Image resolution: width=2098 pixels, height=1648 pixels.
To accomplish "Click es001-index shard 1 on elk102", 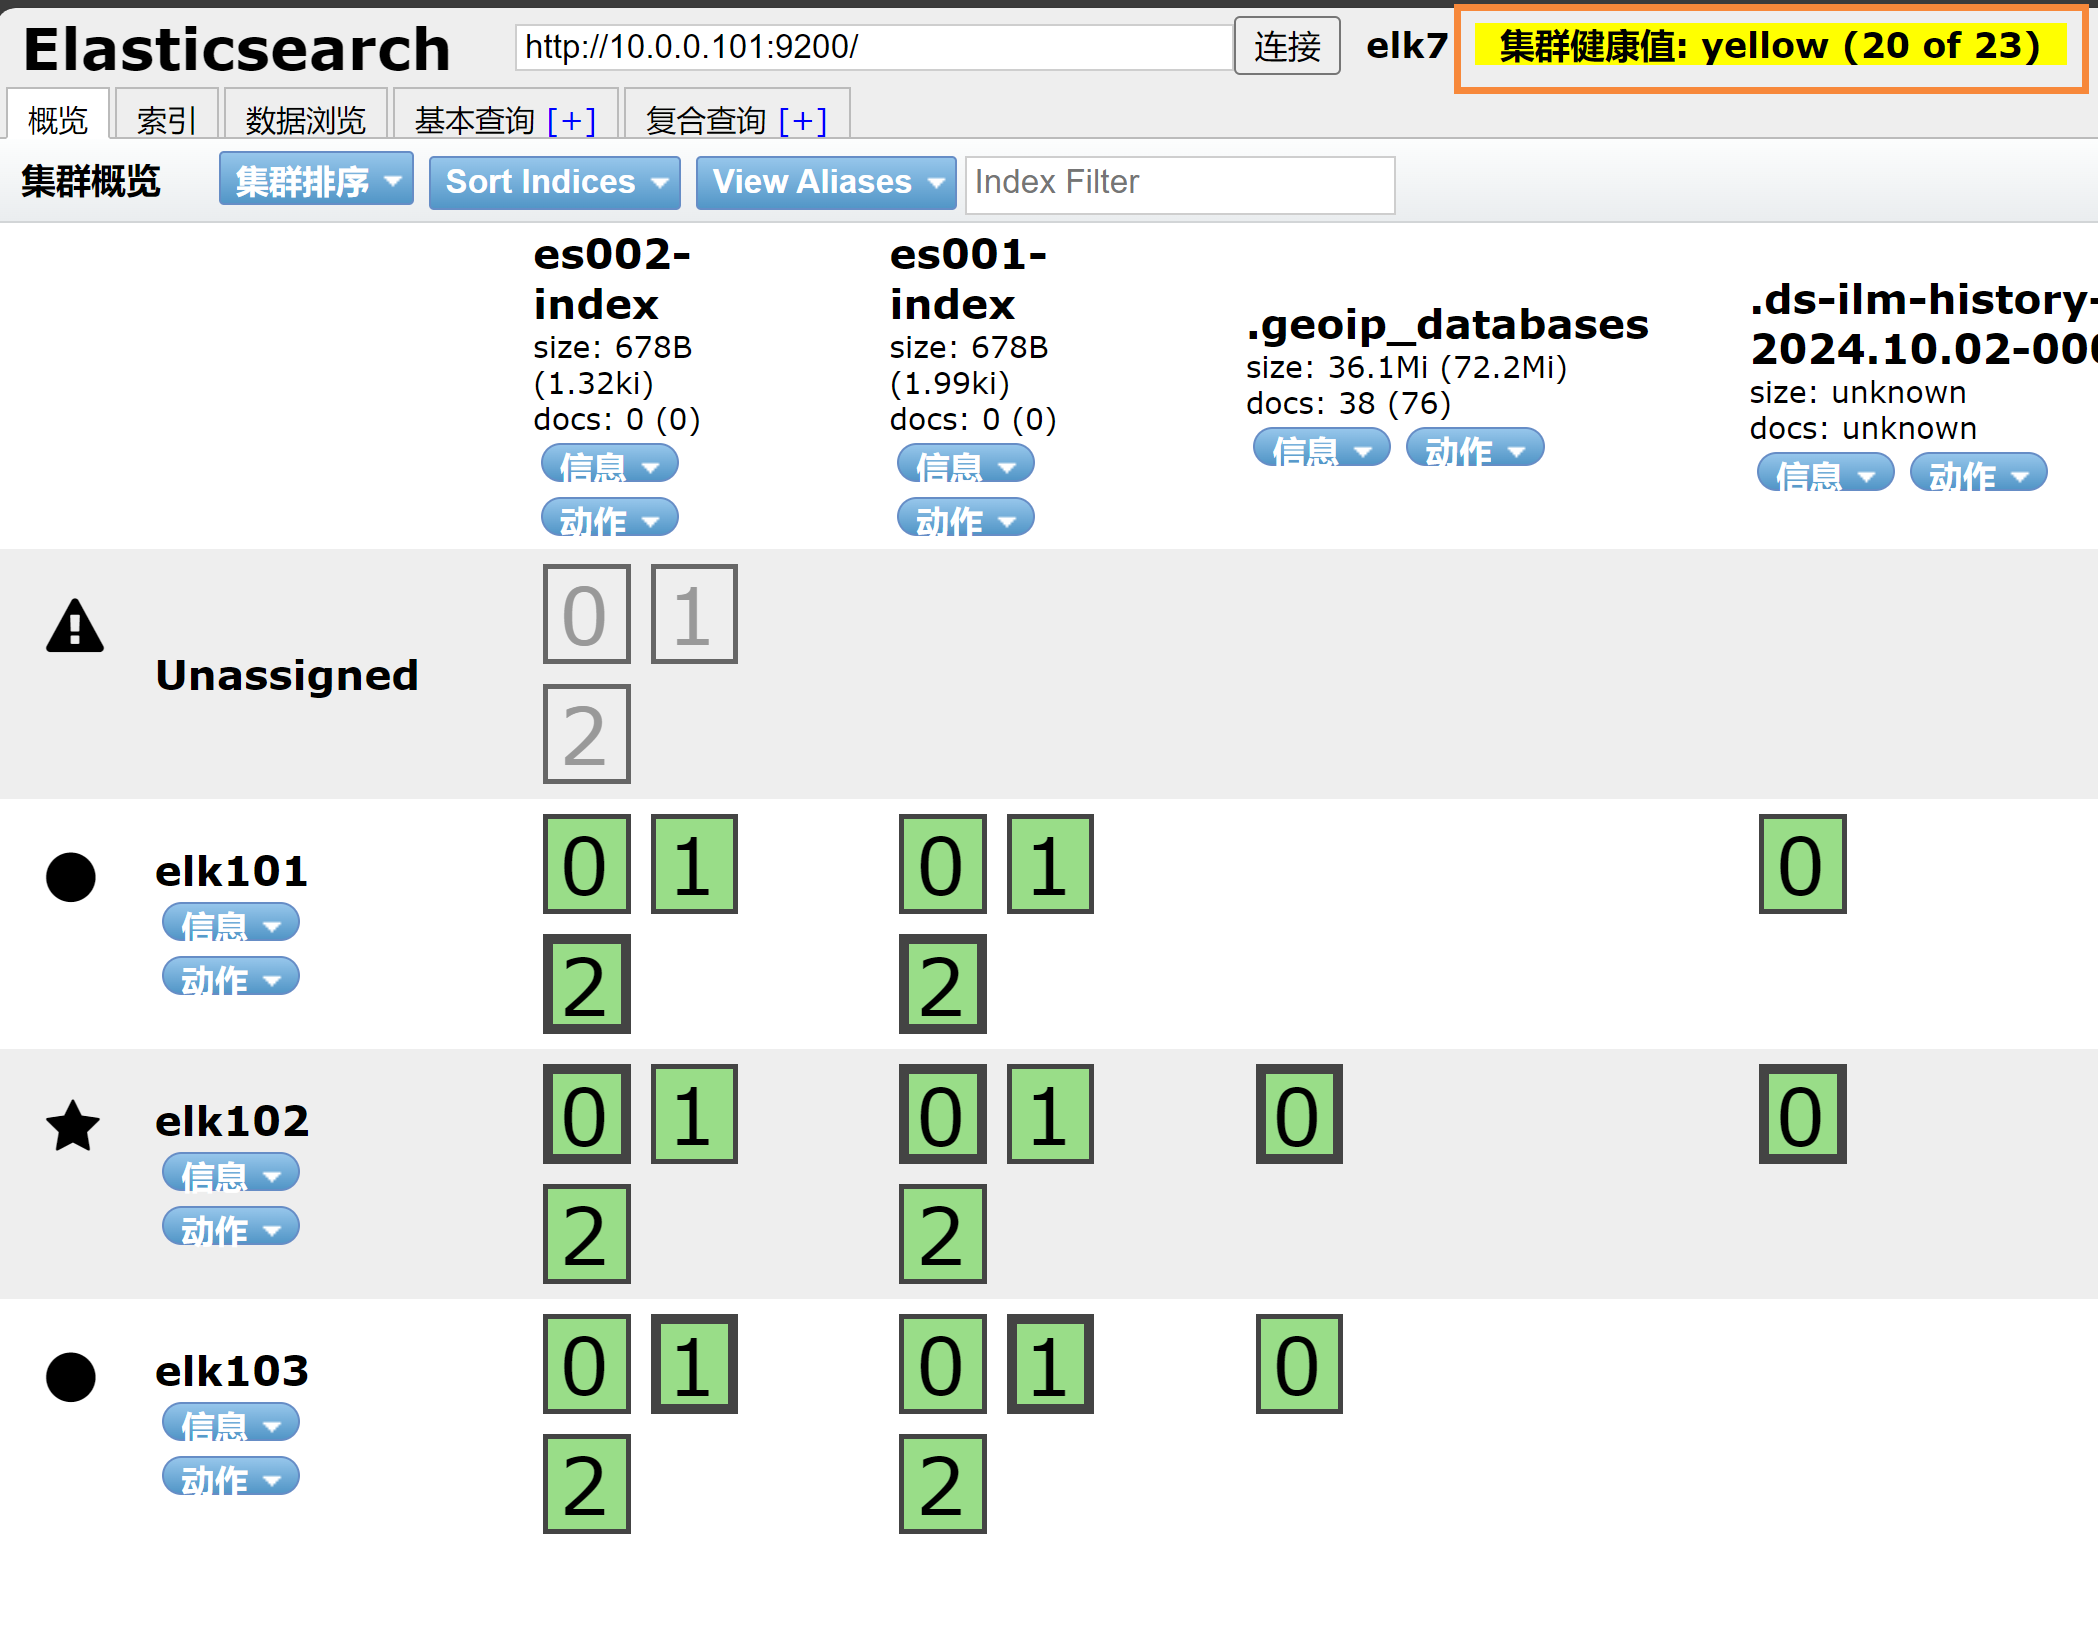I will click(x=1050, y=1114).
